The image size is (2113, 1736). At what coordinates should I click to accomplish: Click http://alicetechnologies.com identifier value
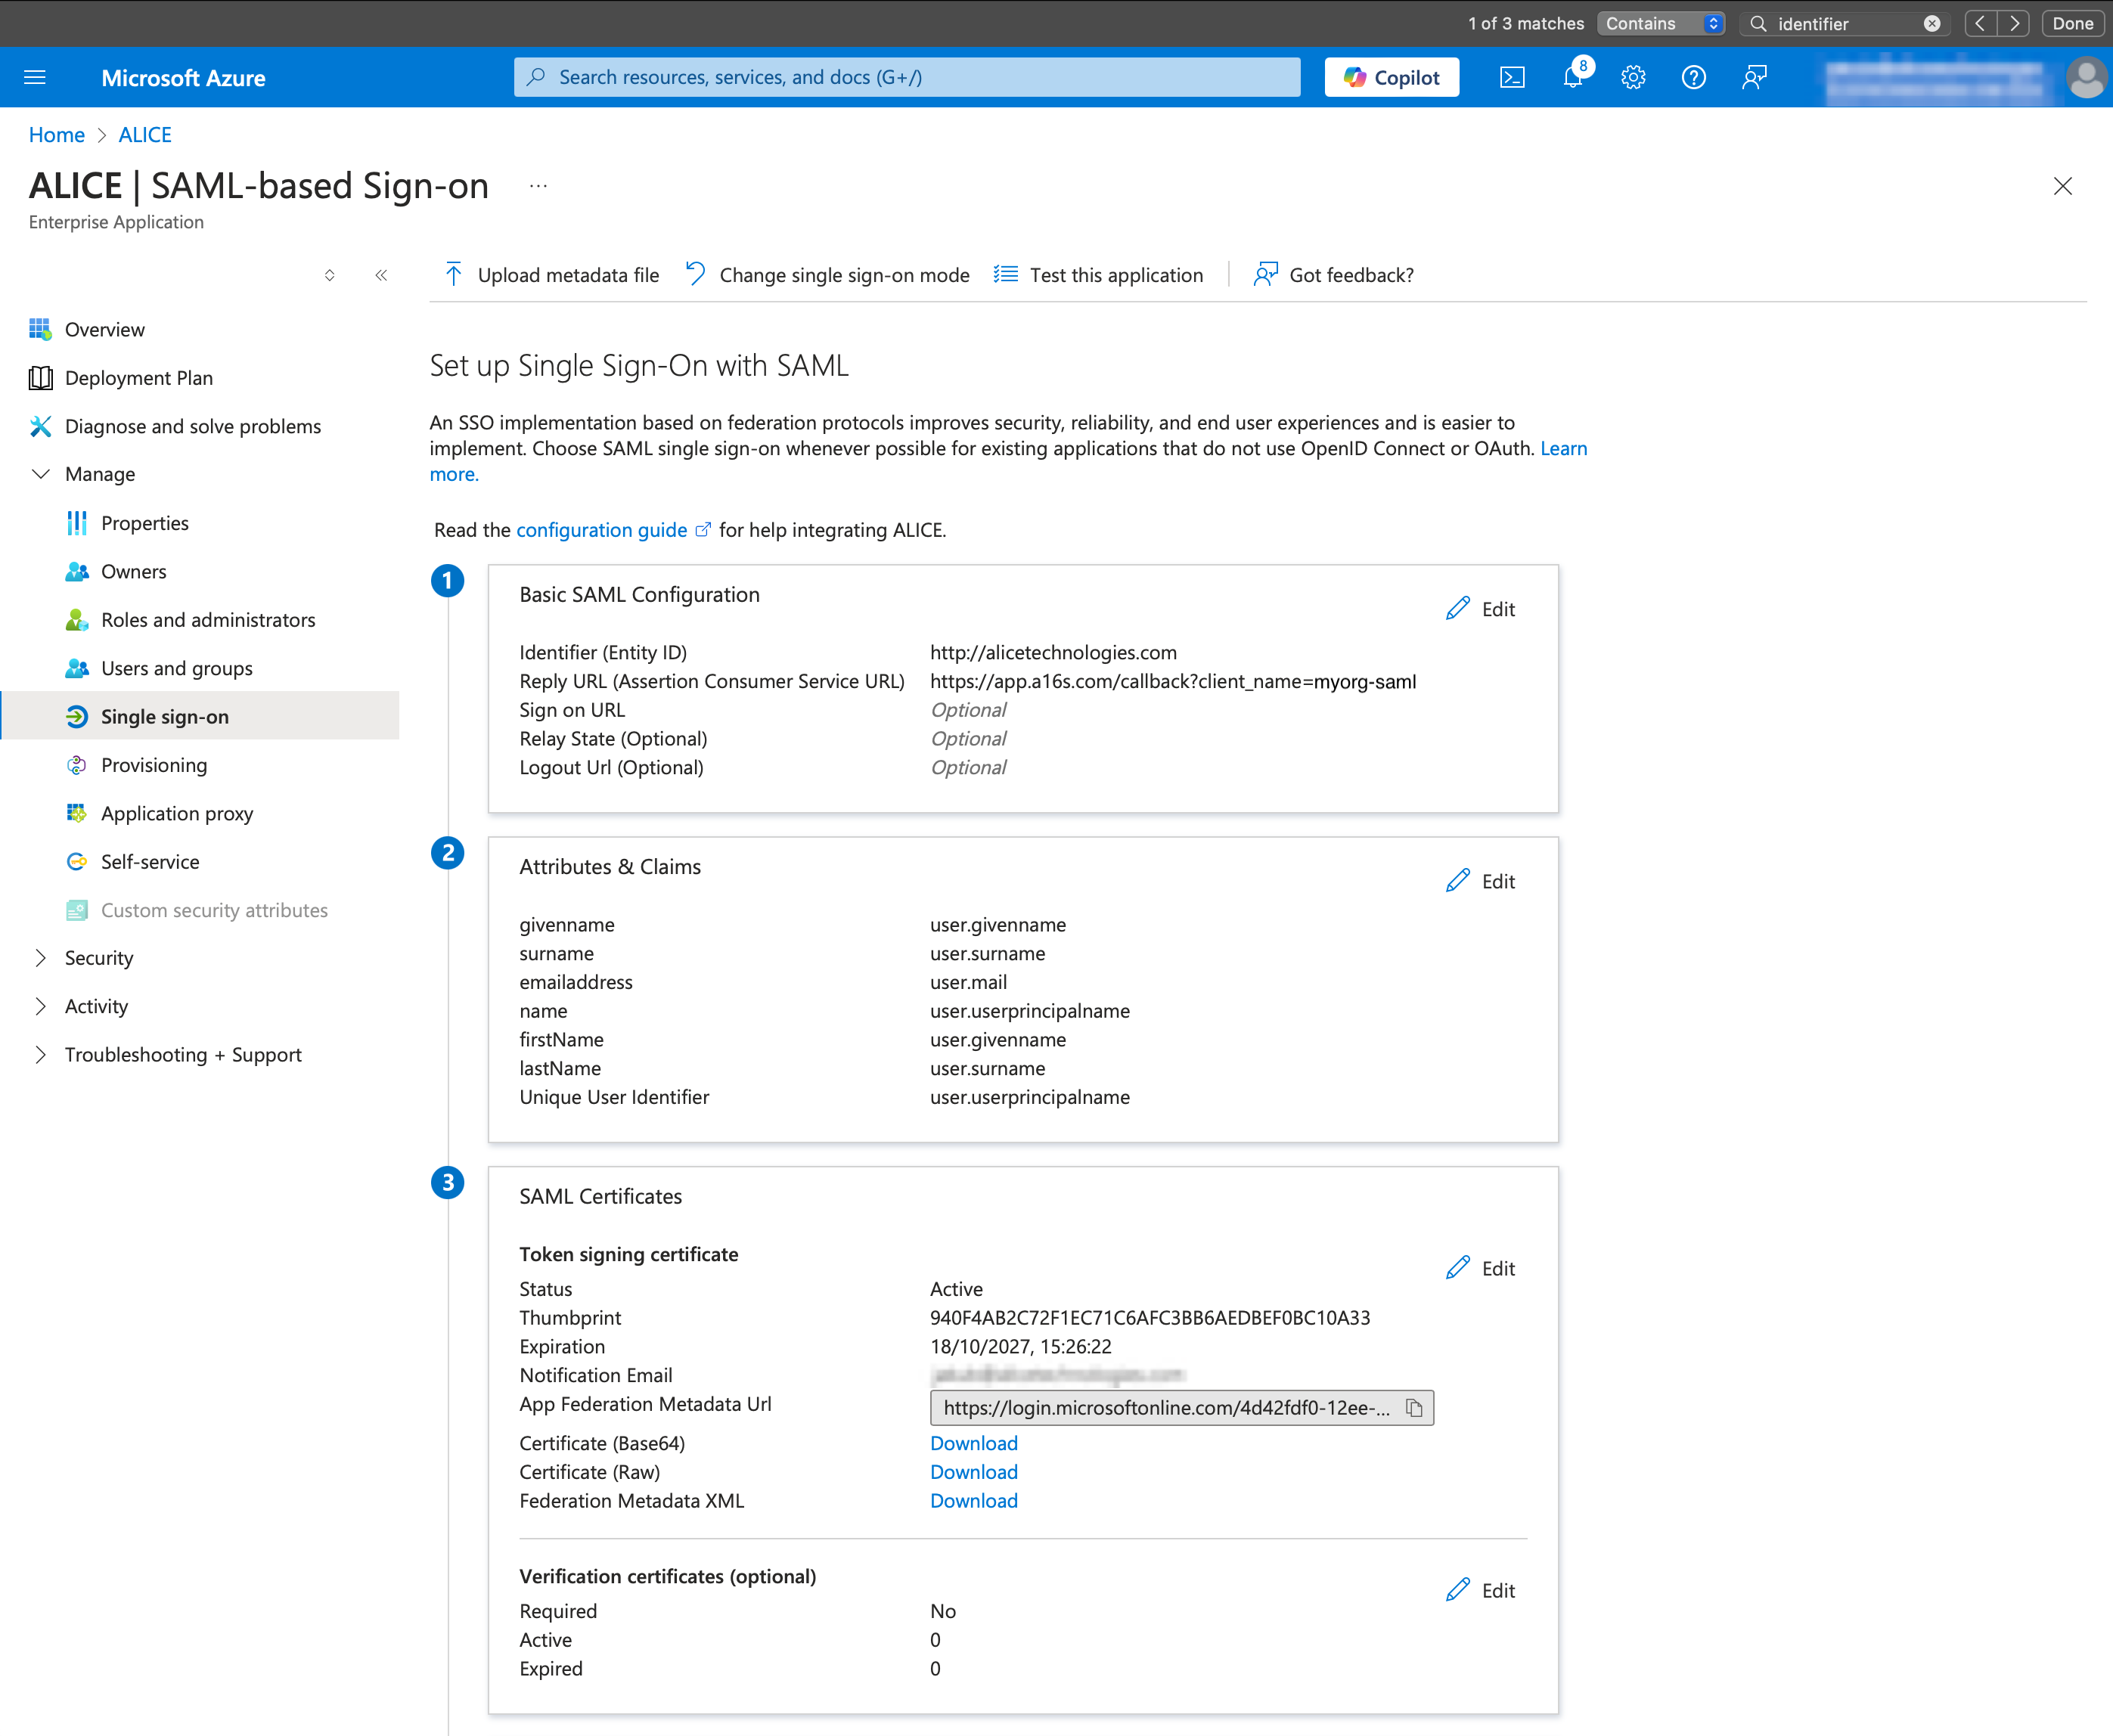coord(1053,652)
